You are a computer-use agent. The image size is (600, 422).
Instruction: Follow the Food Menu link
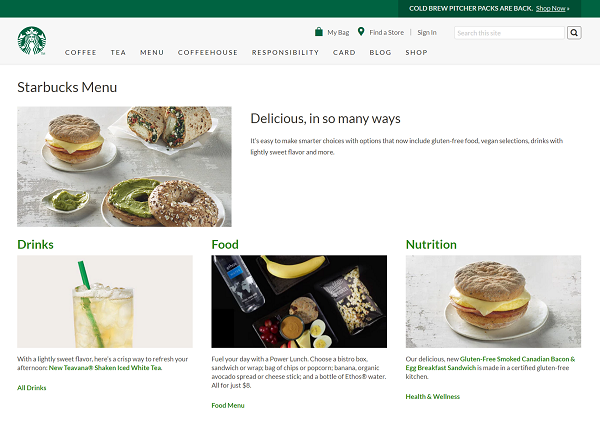(x=228, y=405)
